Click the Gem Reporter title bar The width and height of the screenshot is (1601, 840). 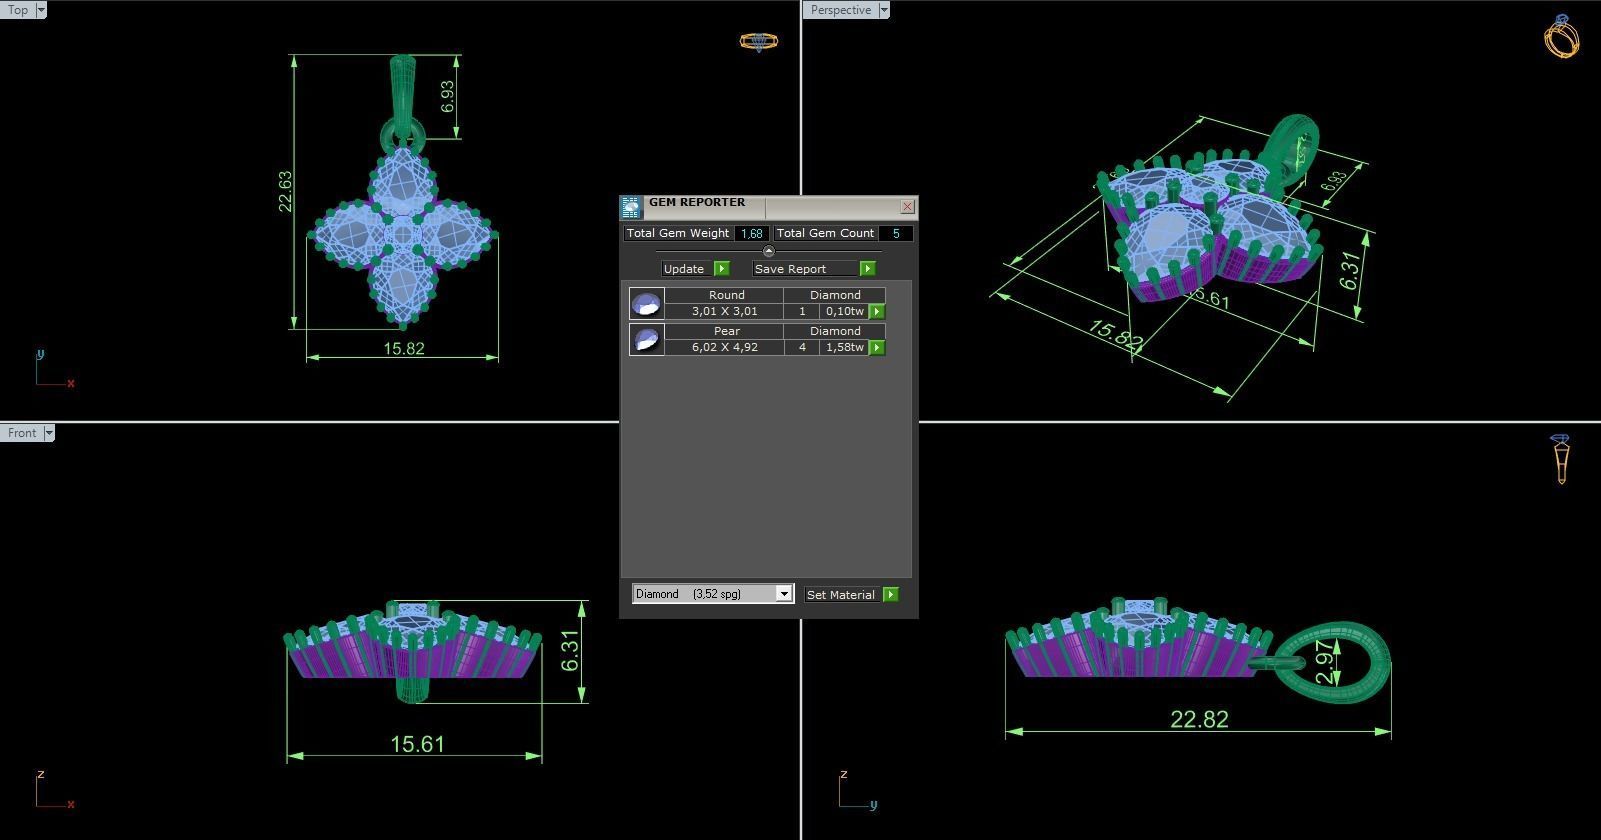(770, 207)
